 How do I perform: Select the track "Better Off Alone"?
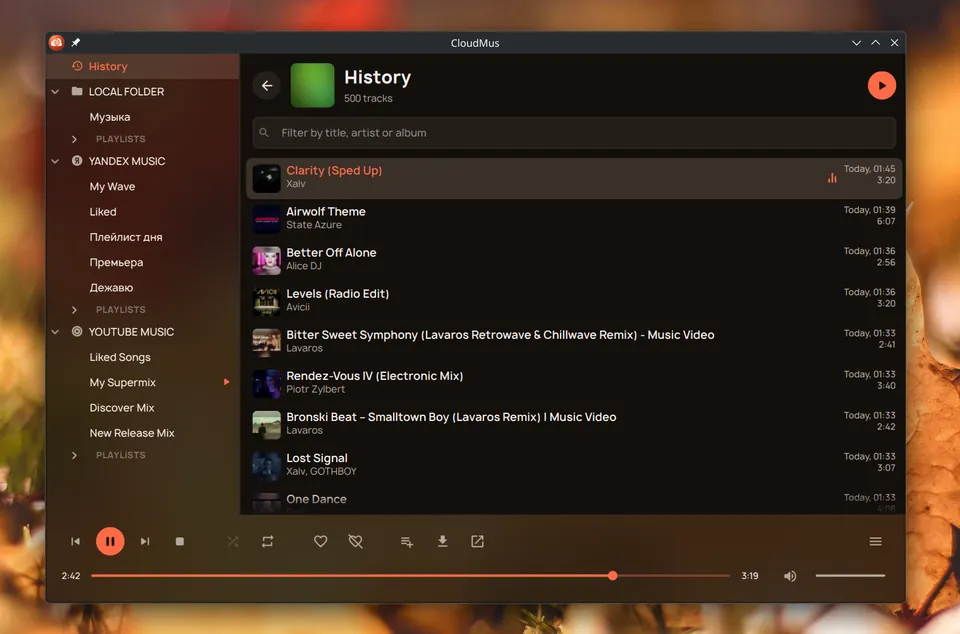point(574,260)
